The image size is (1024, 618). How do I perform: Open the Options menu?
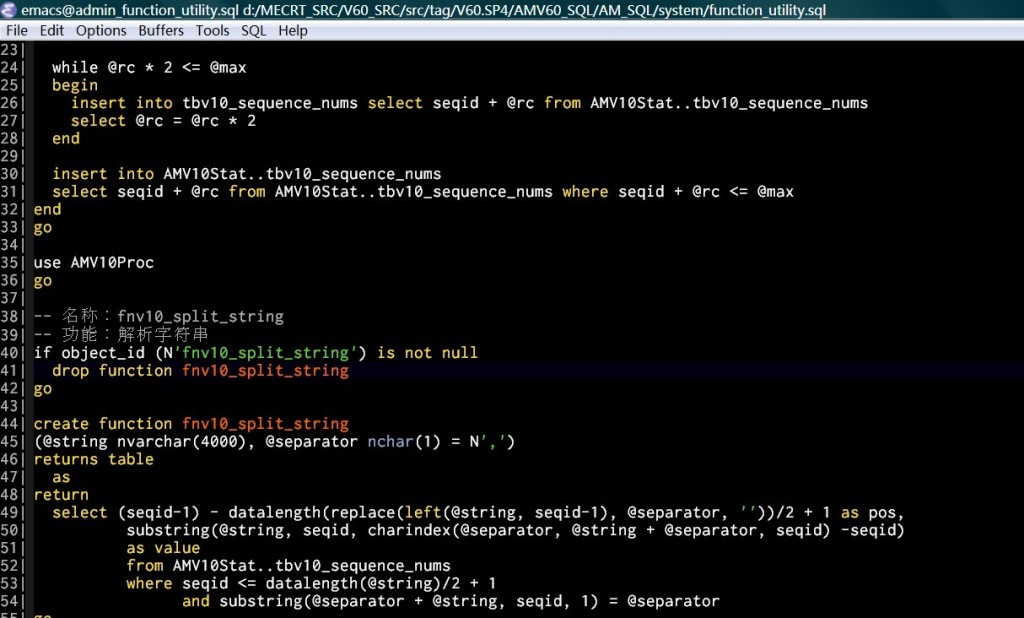[x=100, y=30]
